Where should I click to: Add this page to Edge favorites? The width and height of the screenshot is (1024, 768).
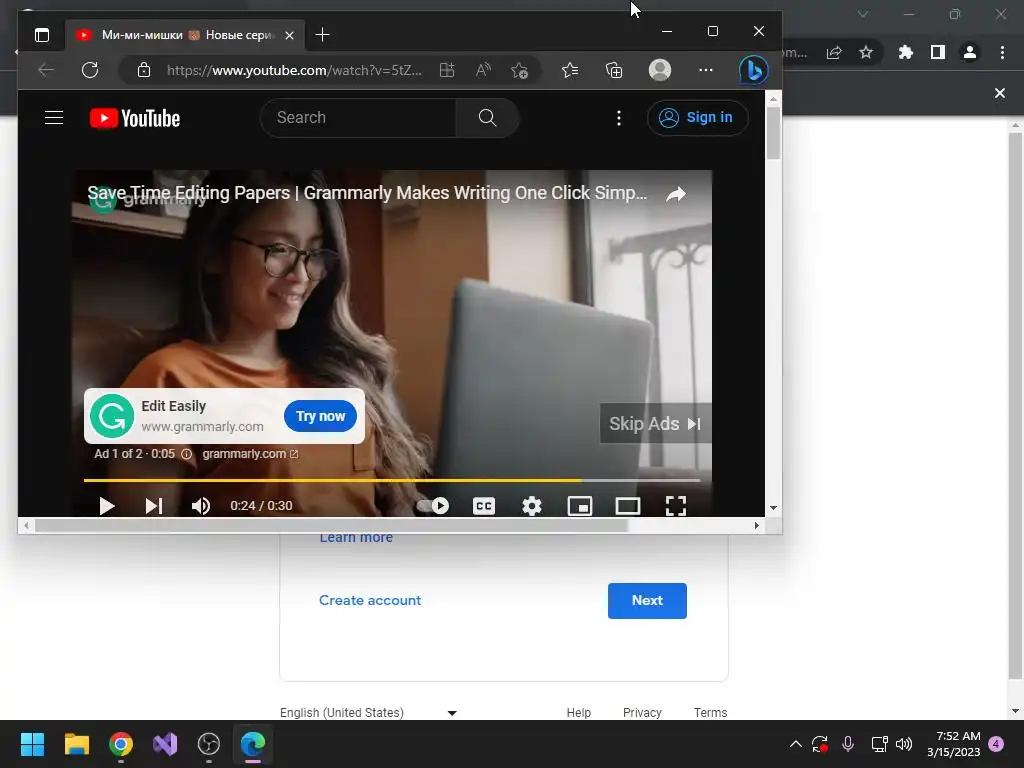[519, 70]
